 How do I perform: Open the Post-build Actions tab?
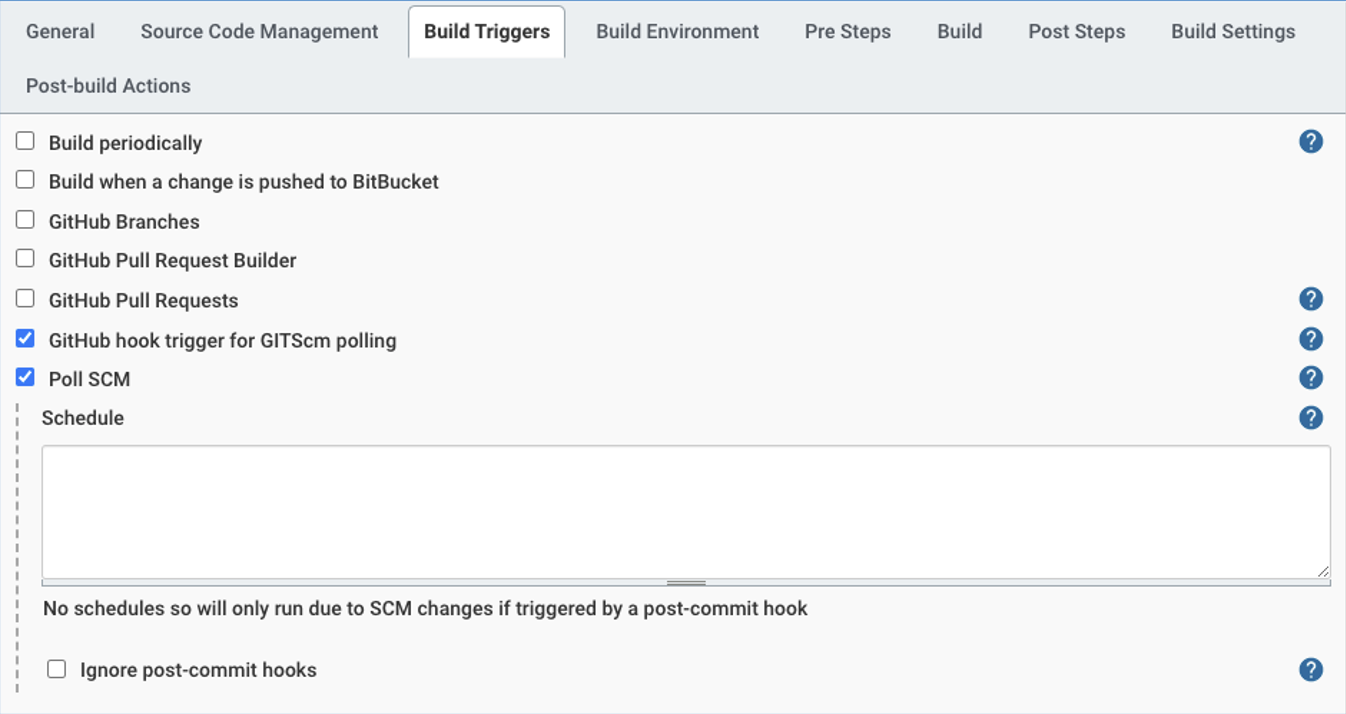coord(108,85)
